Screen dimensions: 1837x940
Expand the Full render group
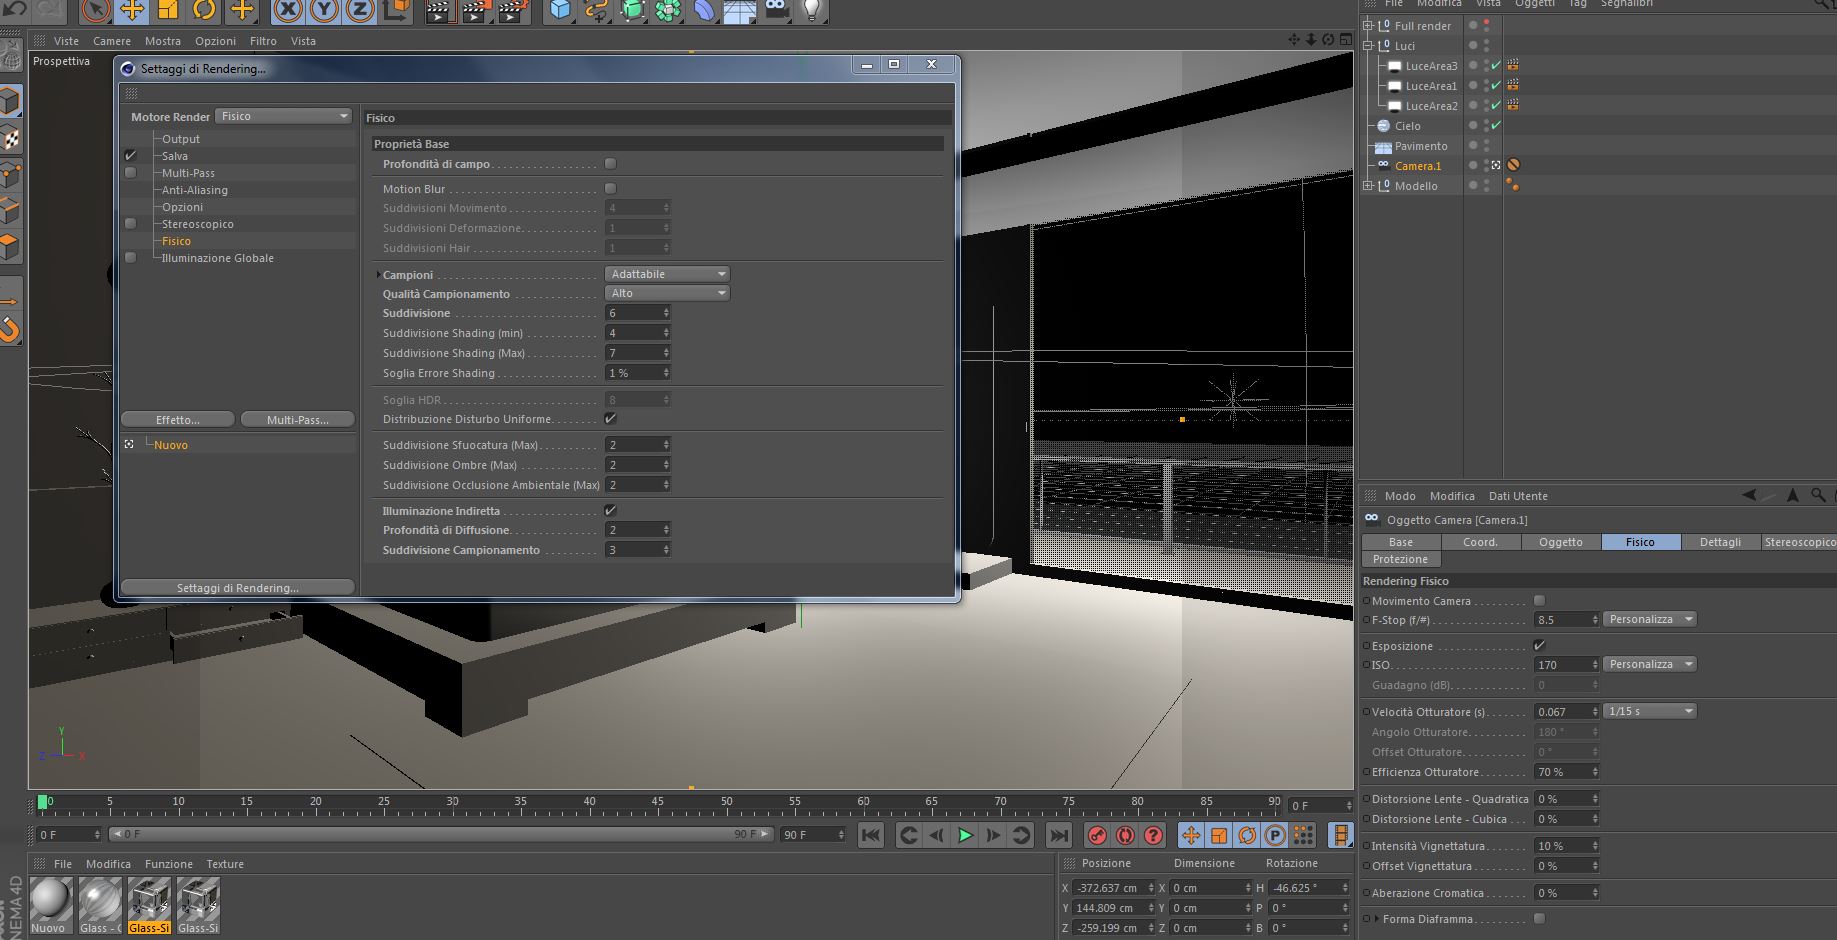coord(1368,26)
